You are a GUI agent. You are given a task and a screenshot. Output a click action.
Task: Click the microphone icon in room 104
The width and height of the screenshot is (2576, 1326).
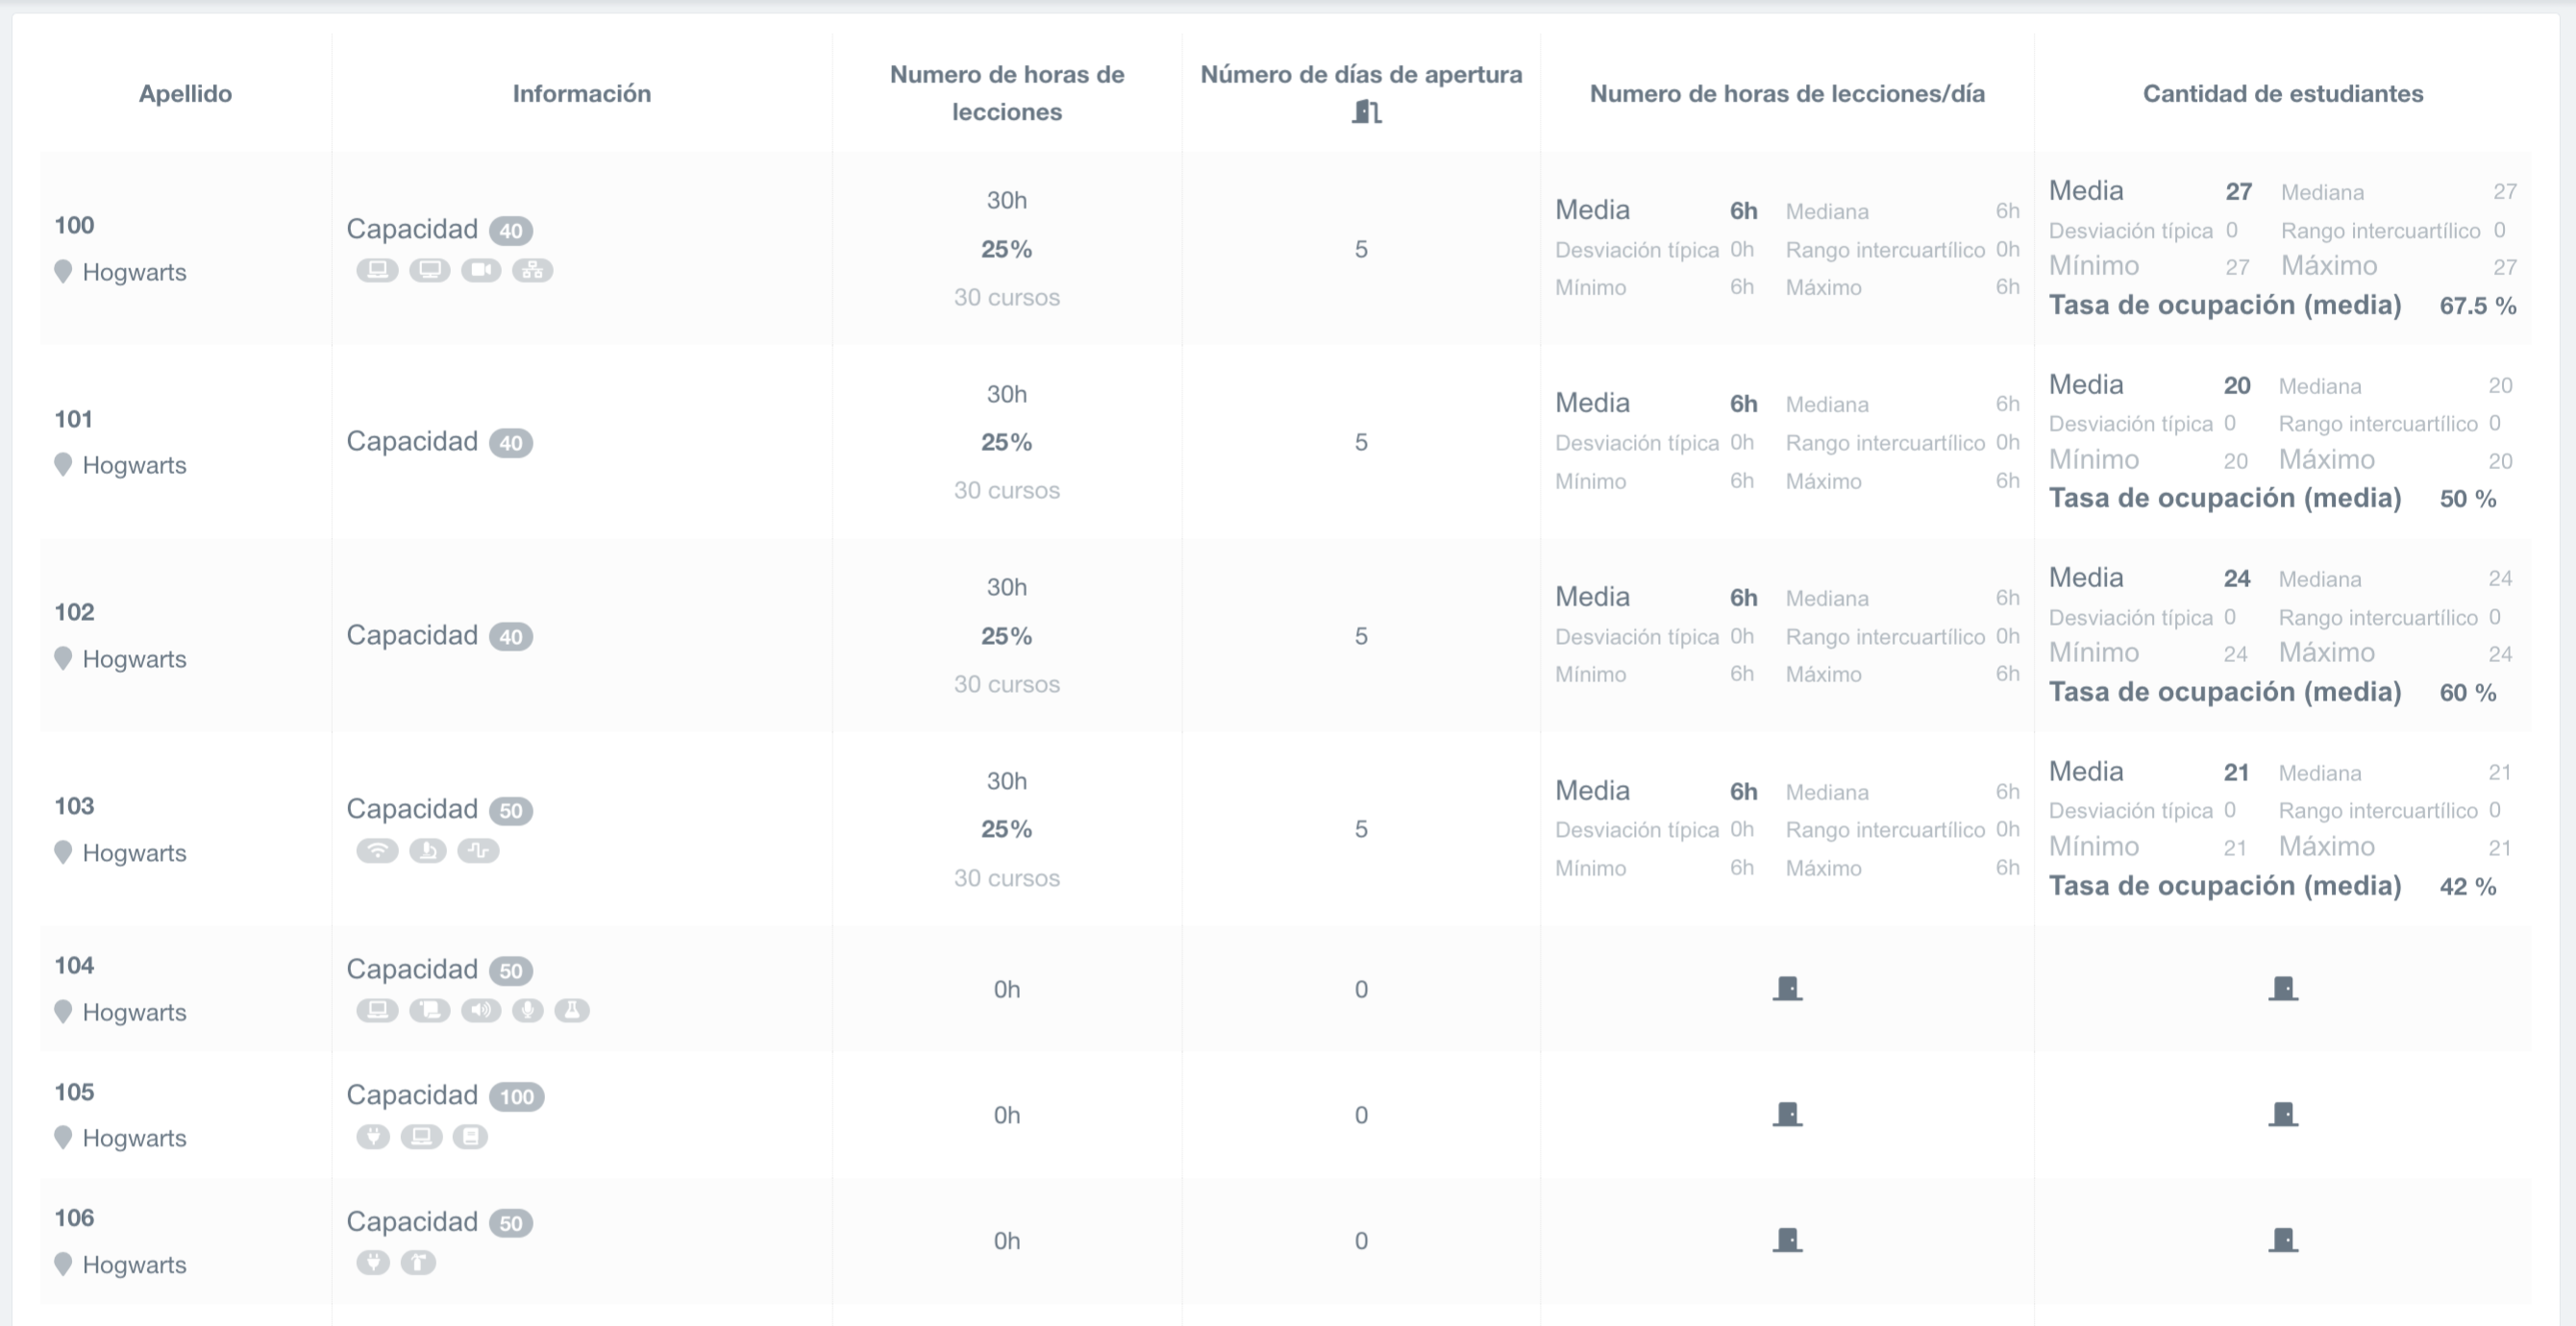[527, 1010]
